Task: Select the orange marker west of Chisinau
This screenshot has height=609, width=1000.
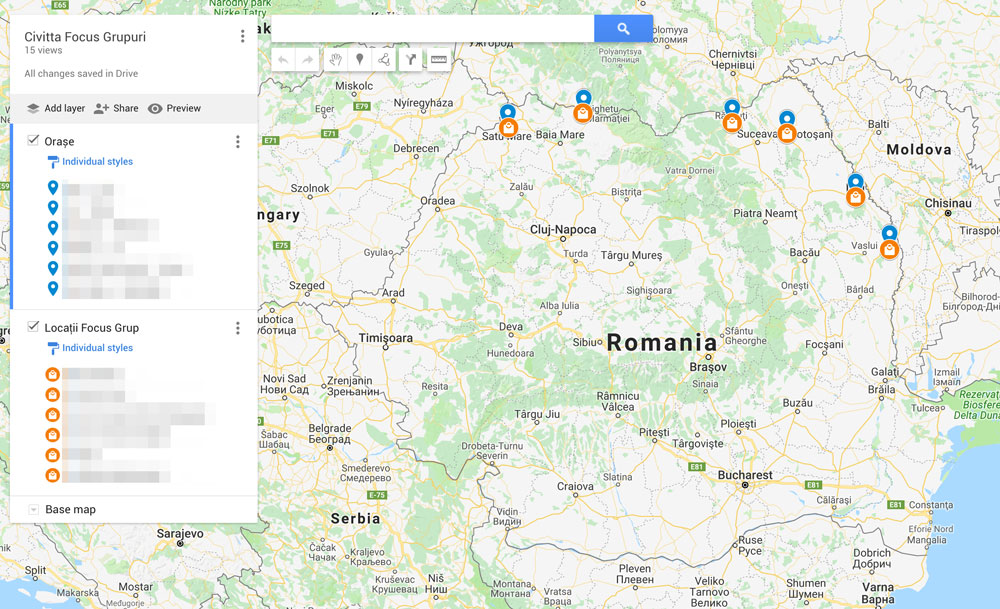Action: click(x=856, y=197)
